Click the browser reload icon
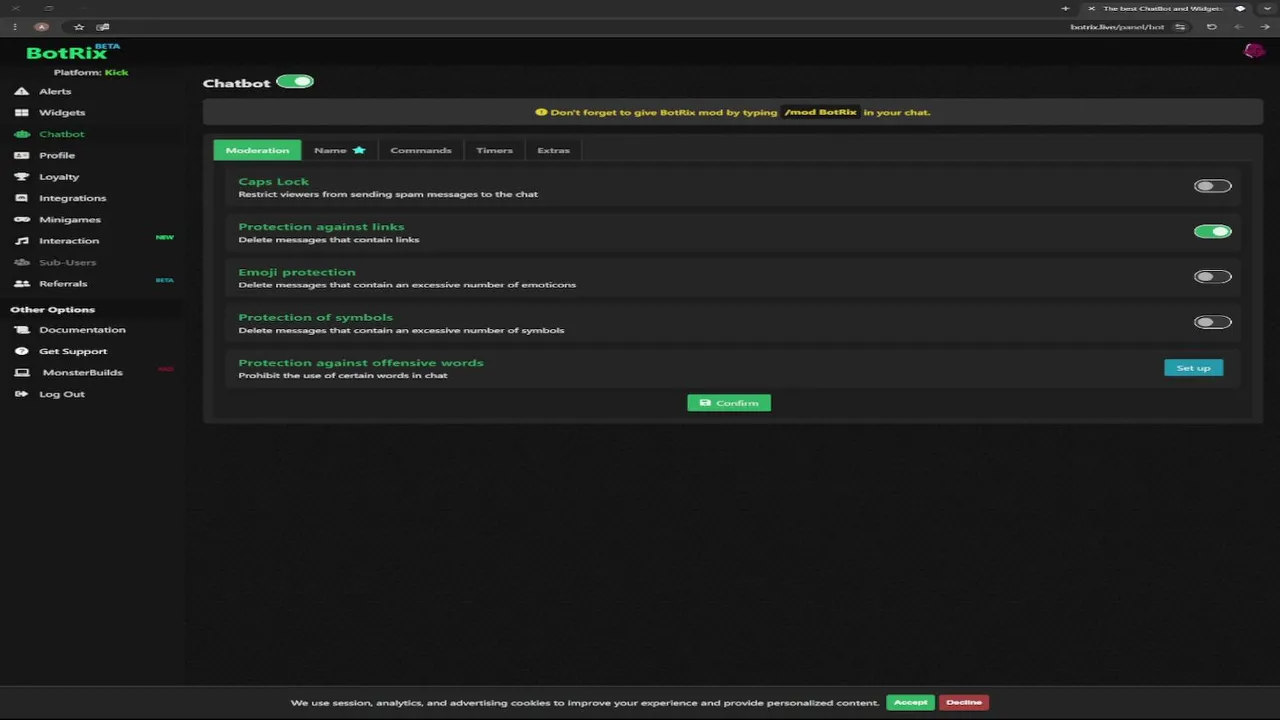The width and height of the screenshot is (1280, 720). click(x=1212, y=27)
